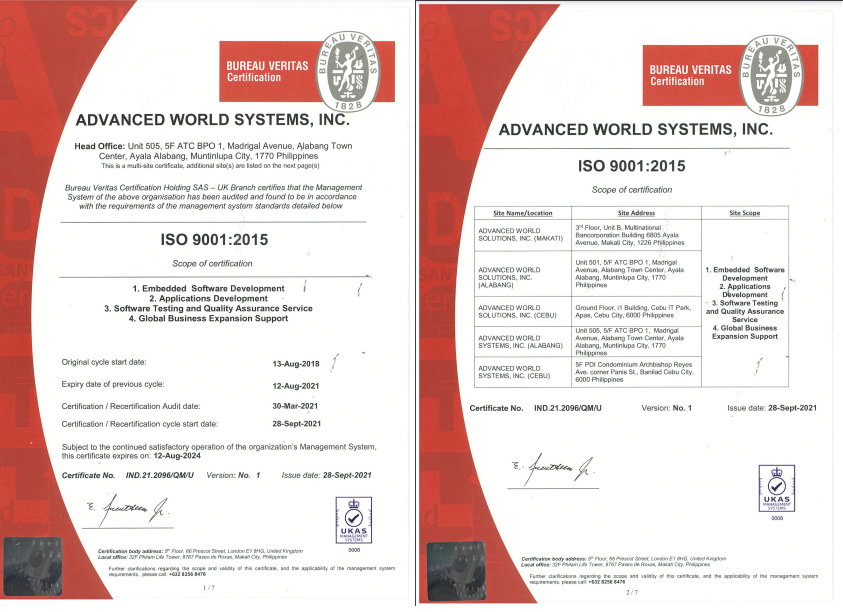Click the 'Original cycle start date:' label
Image resolution: width=843 pixels, height=612 pixels.
click(x=104, y=362)
